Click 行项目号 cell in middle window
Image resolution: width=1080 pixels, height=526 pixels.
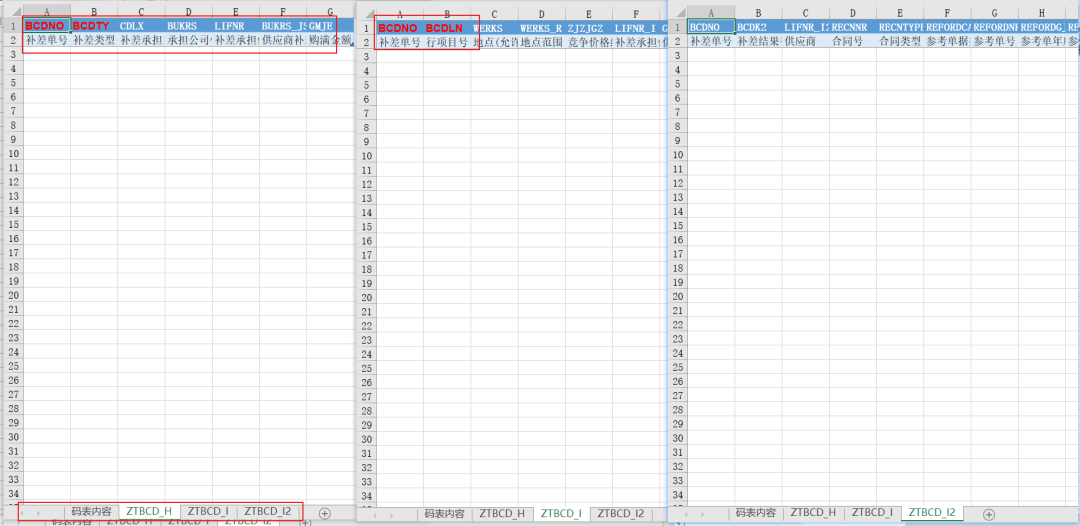447,42
